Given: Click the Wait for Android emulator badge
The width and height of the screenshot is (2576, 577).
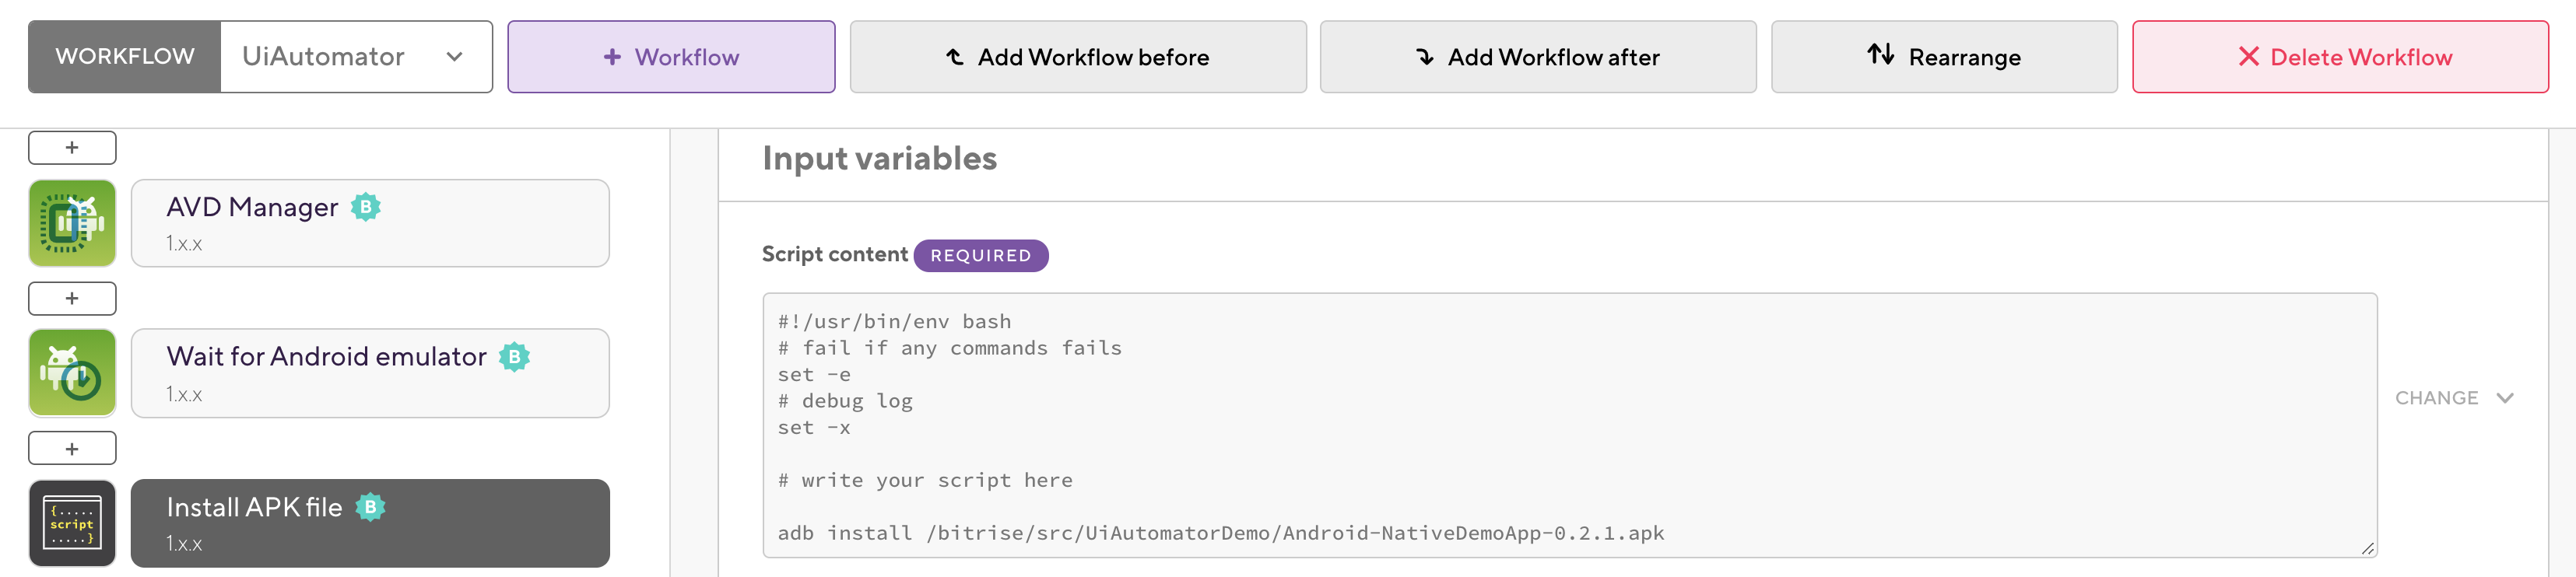Looking at the screenshot, I should pos(514,357).
